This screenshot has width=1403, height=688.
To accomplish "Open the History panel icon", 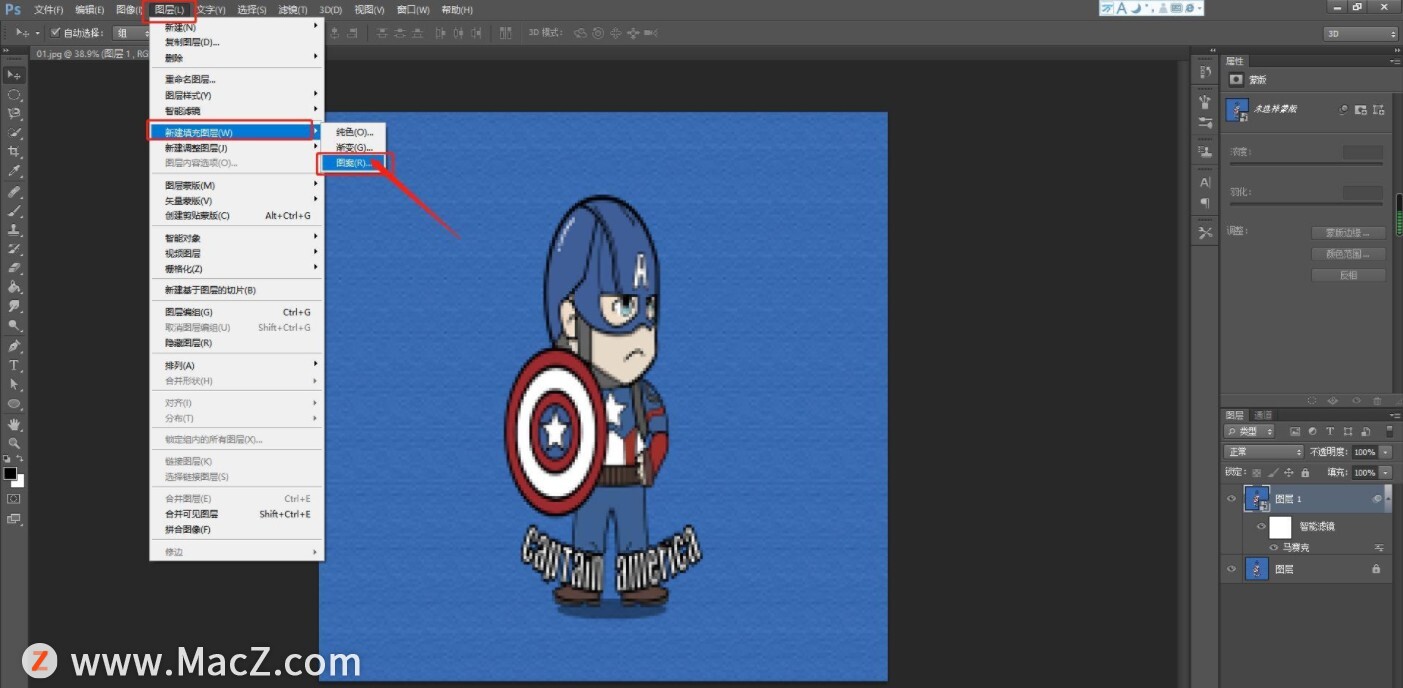I will click(x=1205, y=73).
